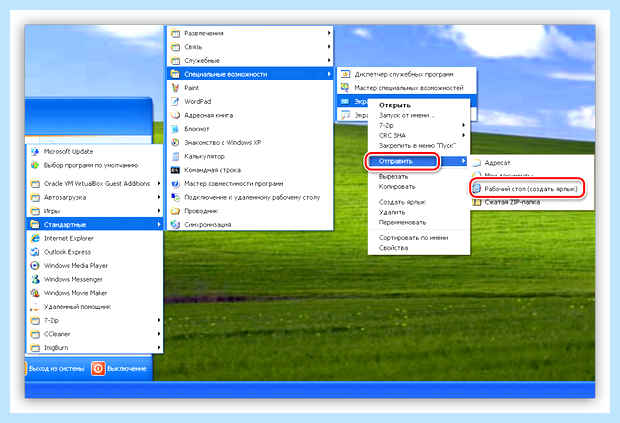The height and width of the screenshot is (423, 620).
Task: Click the Калькулятор icon
Action: 175,156
